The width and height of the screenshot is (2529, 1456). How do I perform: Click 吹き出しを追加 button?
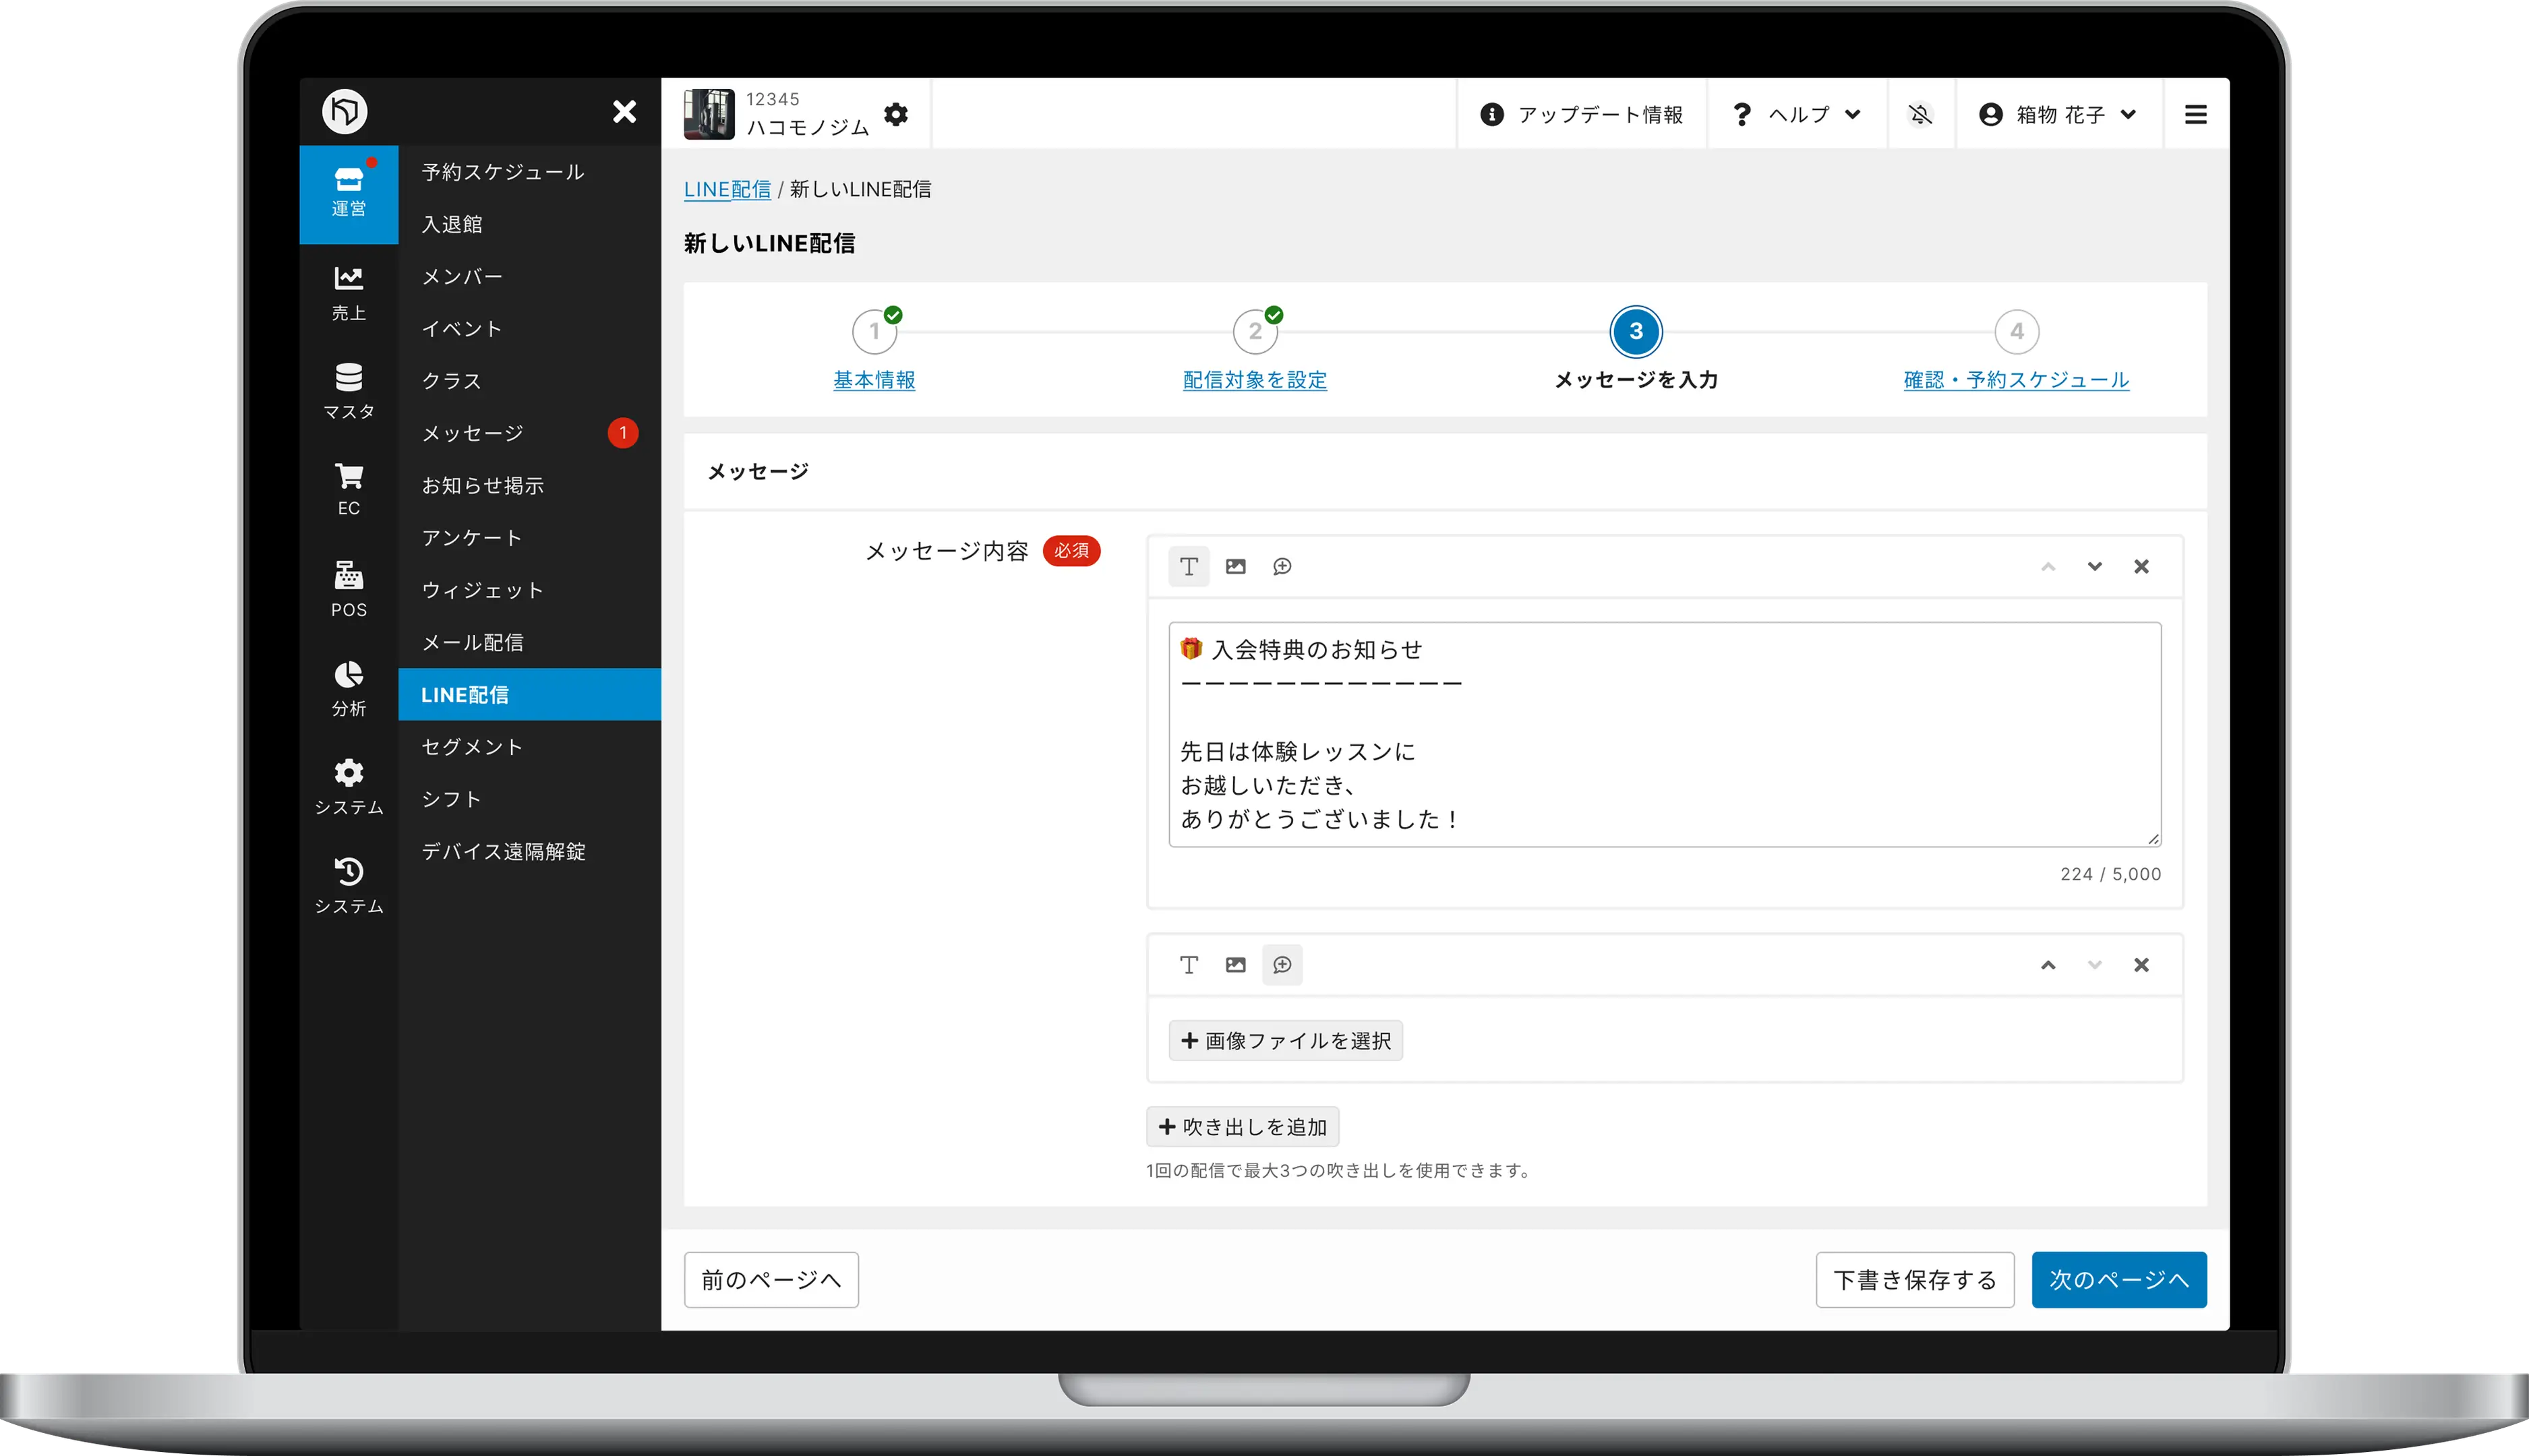[1242, 1126]
